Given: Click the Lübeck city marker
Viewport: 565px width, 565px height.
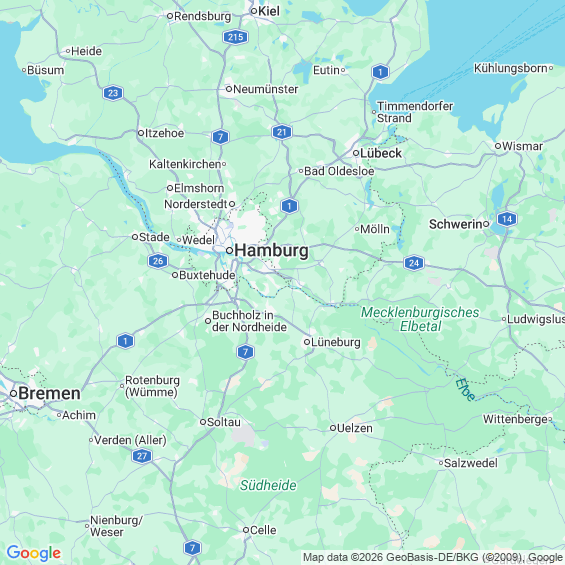Looking at the screenshot, I should [x=356, y=153].
